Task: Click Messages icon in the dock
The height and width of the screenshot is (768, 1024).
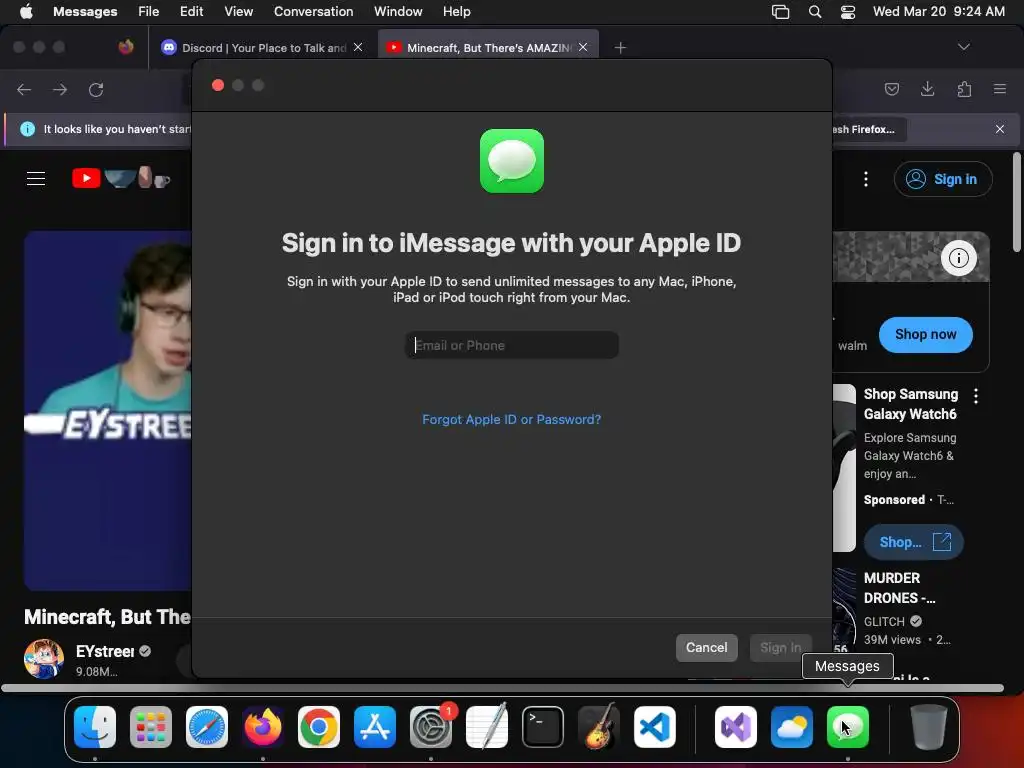Action: (848, 727)
